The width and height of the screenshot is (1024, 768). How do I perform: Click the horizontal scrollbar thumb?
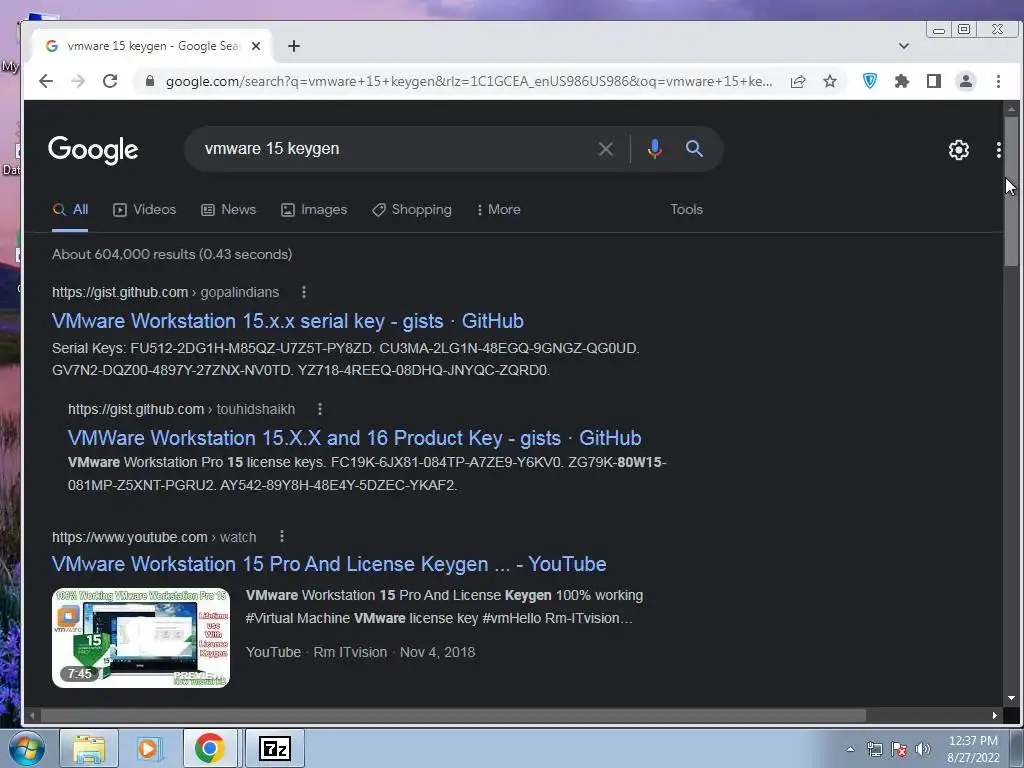tap(454, 715)
